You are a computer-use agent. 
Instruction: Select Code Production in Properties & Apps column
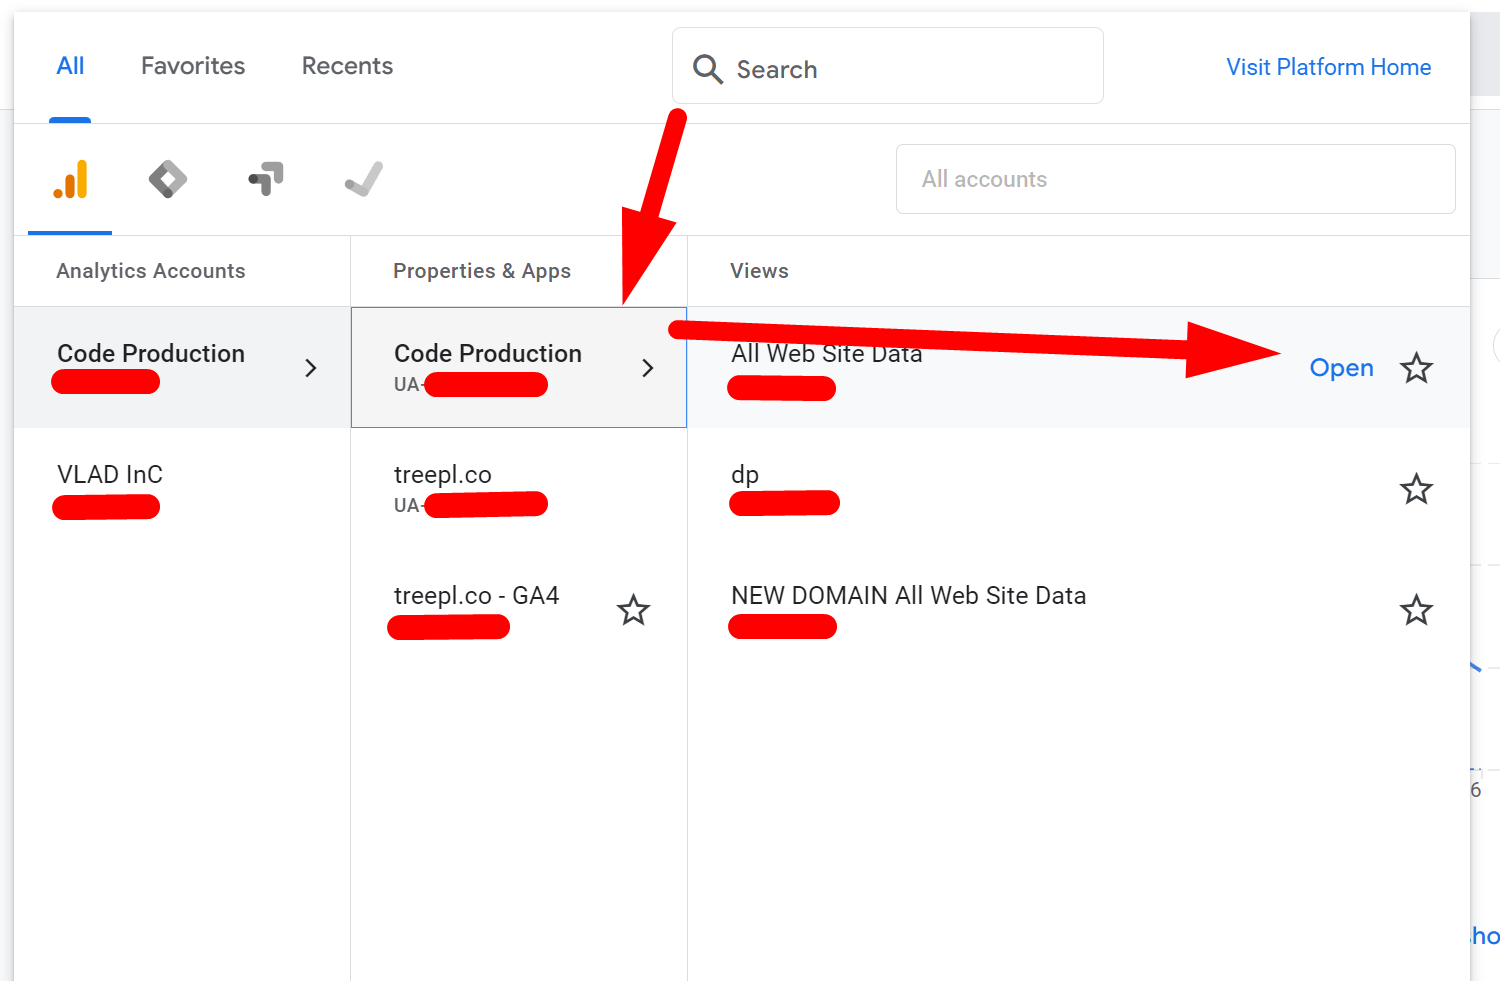pos(519,368)
